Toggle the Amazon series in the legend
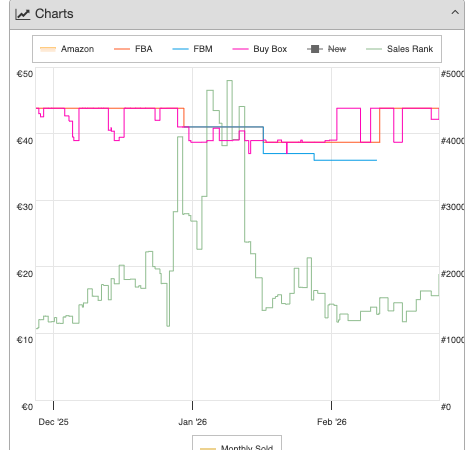This screenshot has width=474, height=450. point(67,49)
